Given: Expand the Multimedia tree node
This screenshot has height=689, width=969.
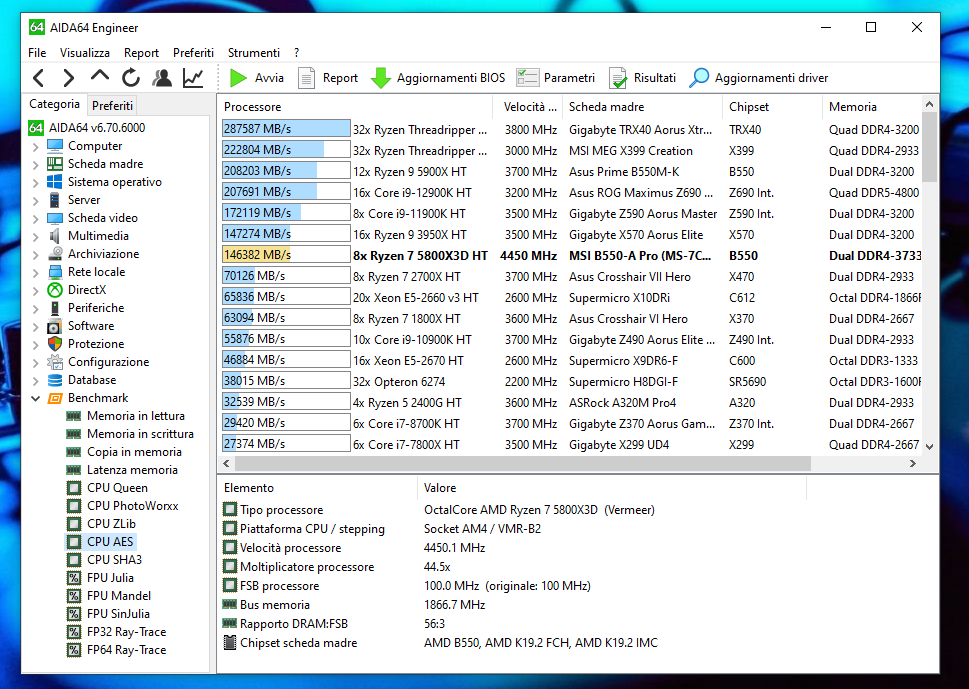Looking at the screenshot, I should click(35, 237).
